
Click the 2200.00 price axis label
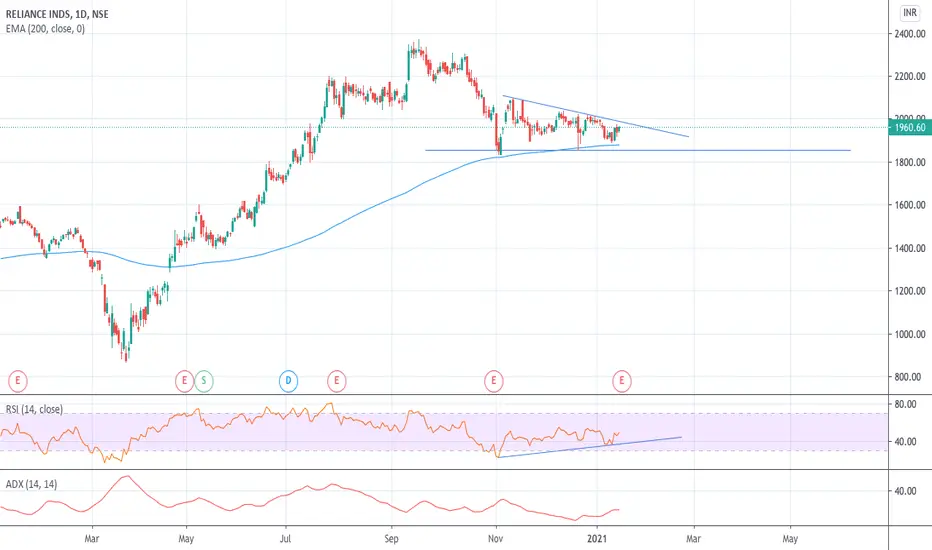pyautogui.click(x=910, y=76)
